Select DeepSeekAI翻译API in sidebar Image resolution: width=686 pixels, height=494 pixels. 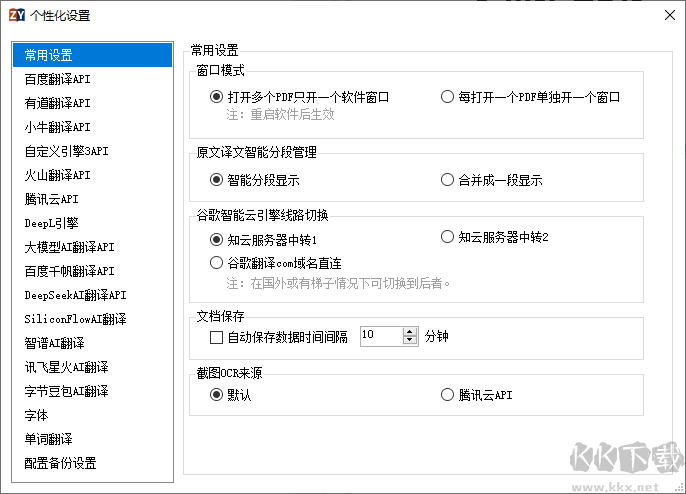(93, 295)
